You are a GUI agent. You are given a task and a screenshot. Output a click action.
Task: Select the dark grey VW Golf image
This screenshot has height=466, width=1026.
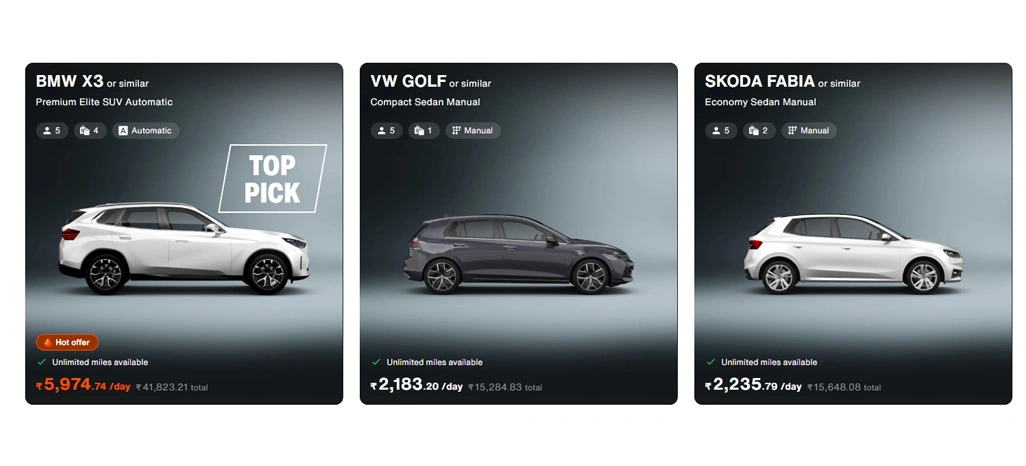(x=518, y=254)
